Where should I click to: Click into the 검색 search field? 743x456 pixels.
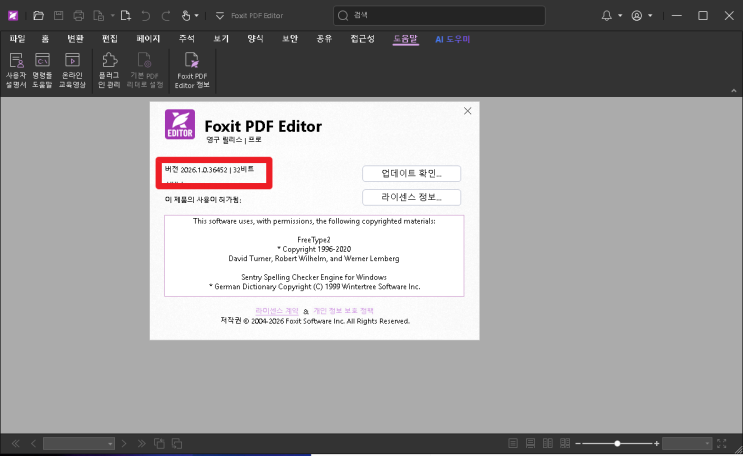tap(439, 16)
